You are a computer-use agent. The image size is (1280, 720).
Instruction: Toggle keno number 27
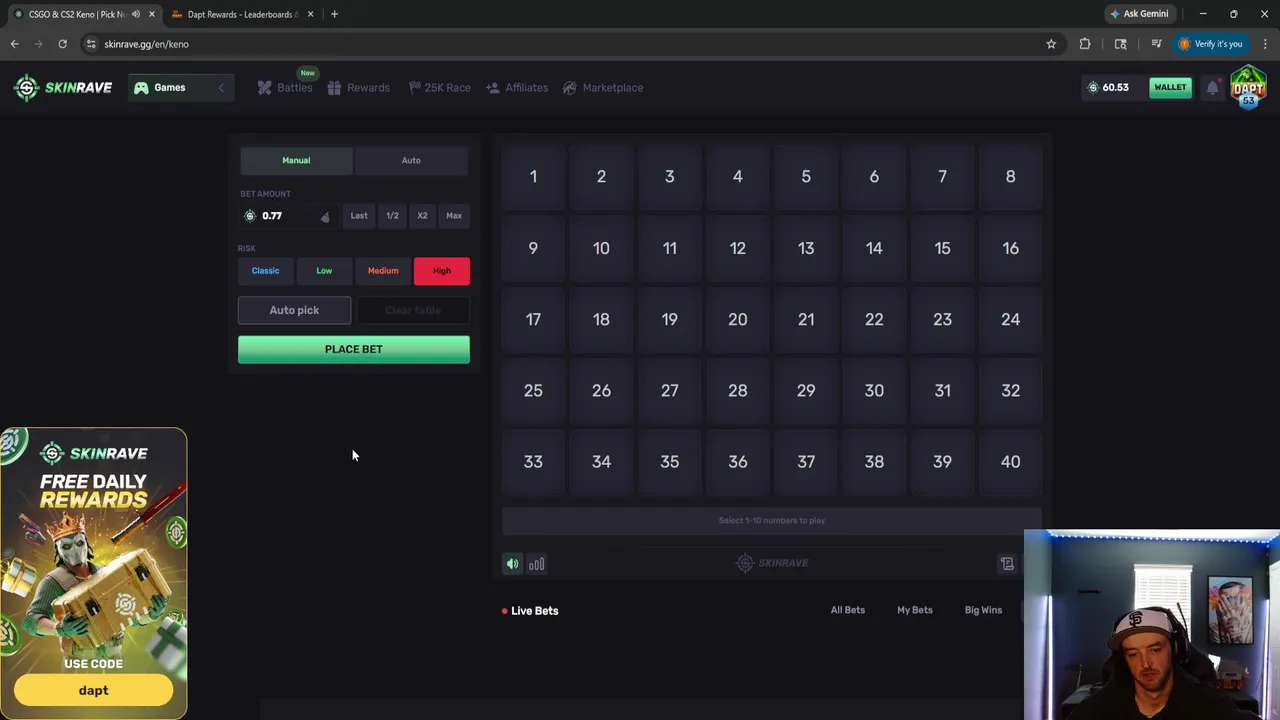pyautogui.click(x=669, y=390)
